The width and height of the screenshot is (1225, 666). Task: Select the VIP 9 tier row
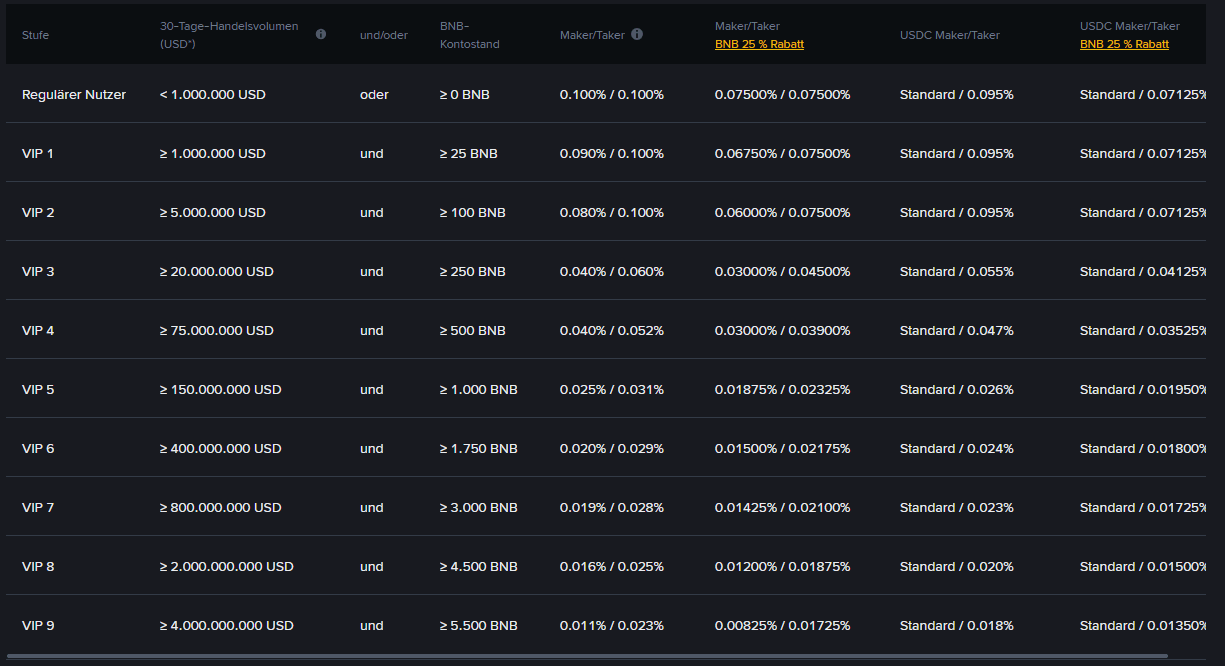coord(37,625)
